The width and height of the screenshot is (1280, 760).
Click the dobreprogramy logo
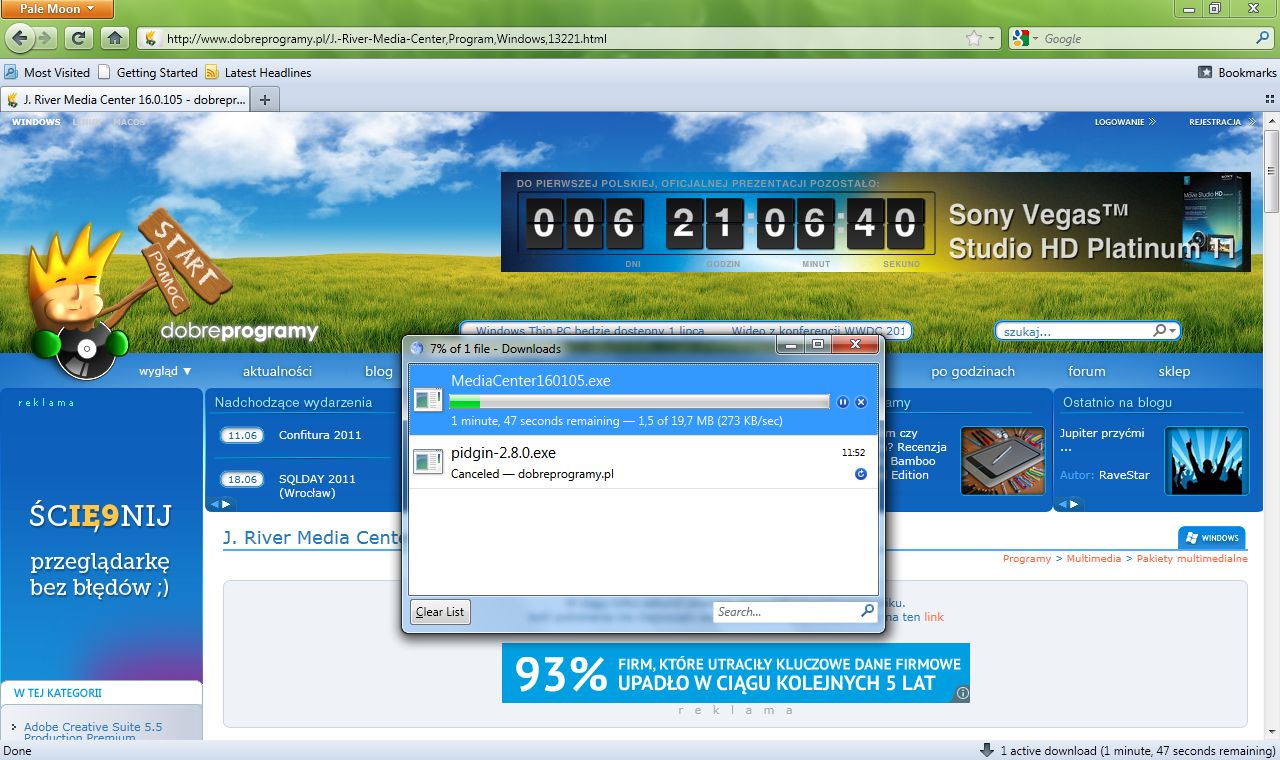point(239,332)
